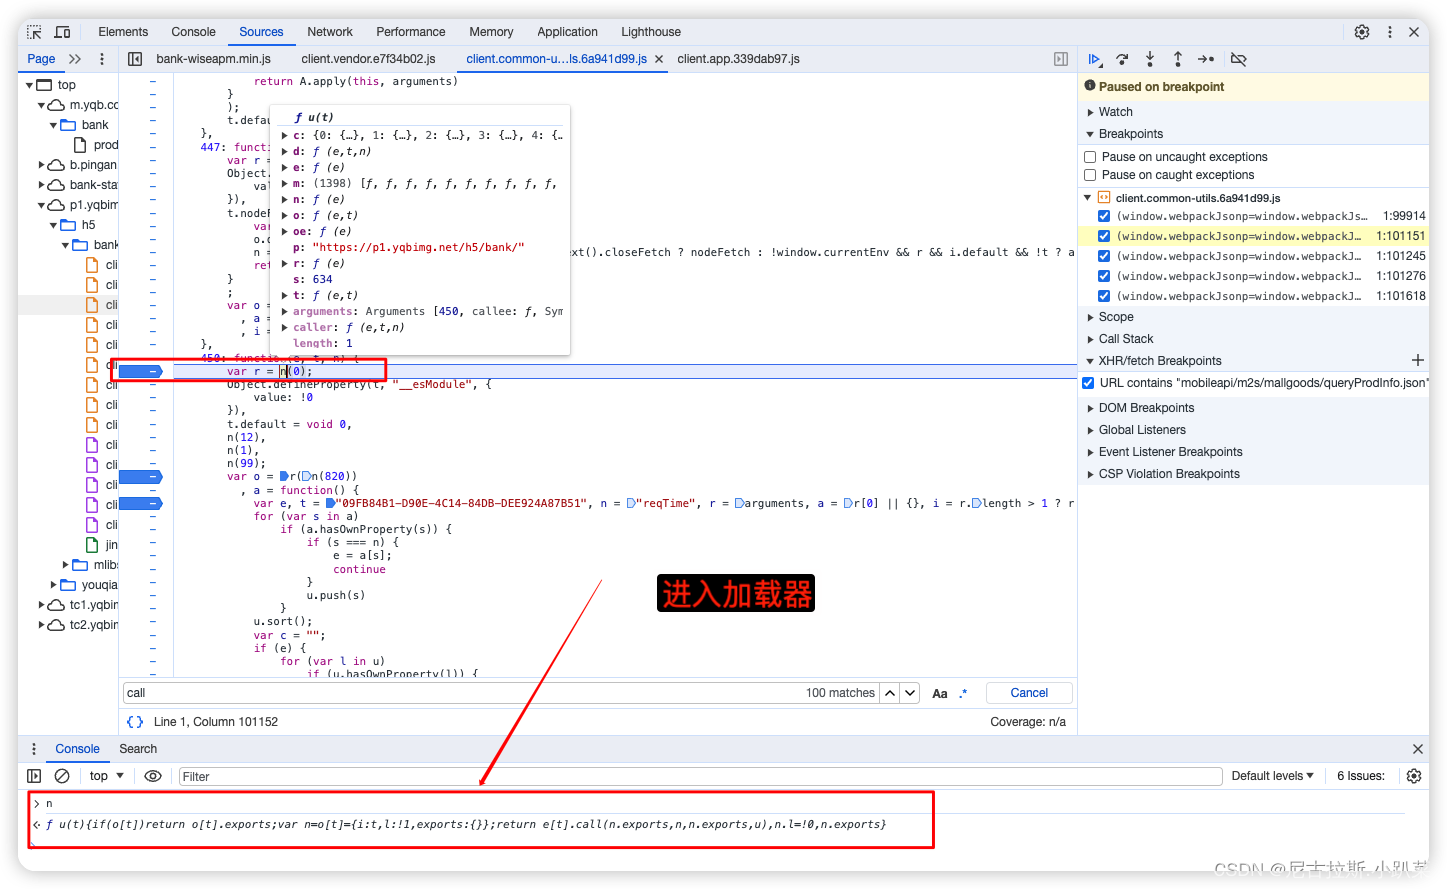Image resolution: width=1447 pixels, height=889 pixels.
Task: Deactivate all breakpoints
Action: [1238, 59]
